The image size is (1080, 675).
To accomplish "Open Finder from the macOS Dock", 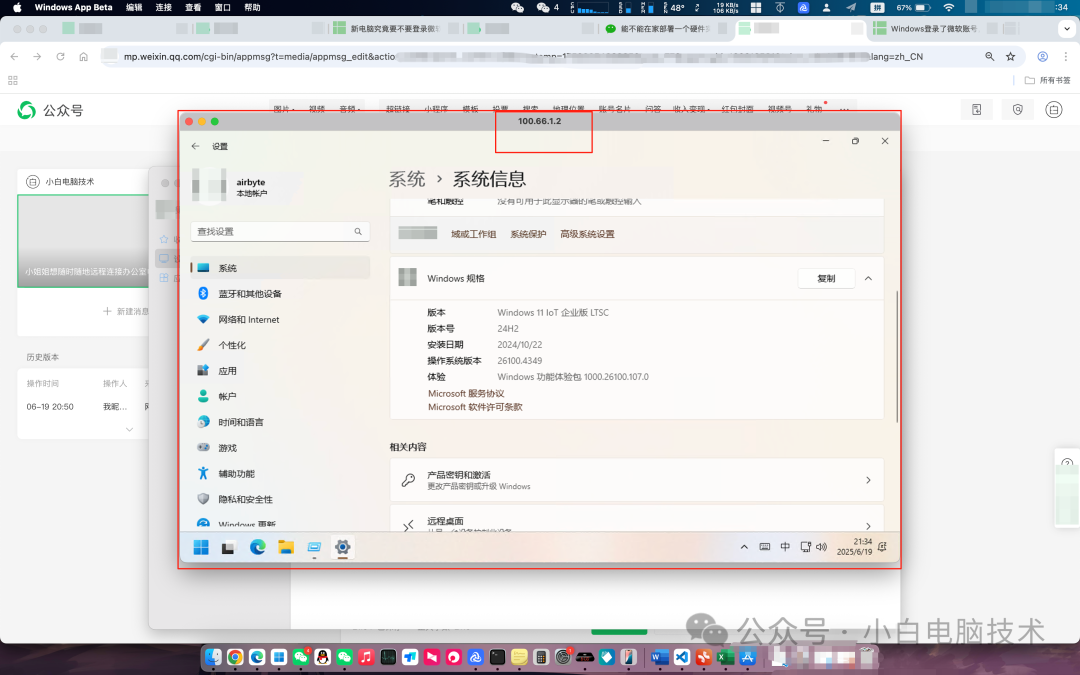I will 213,657.
